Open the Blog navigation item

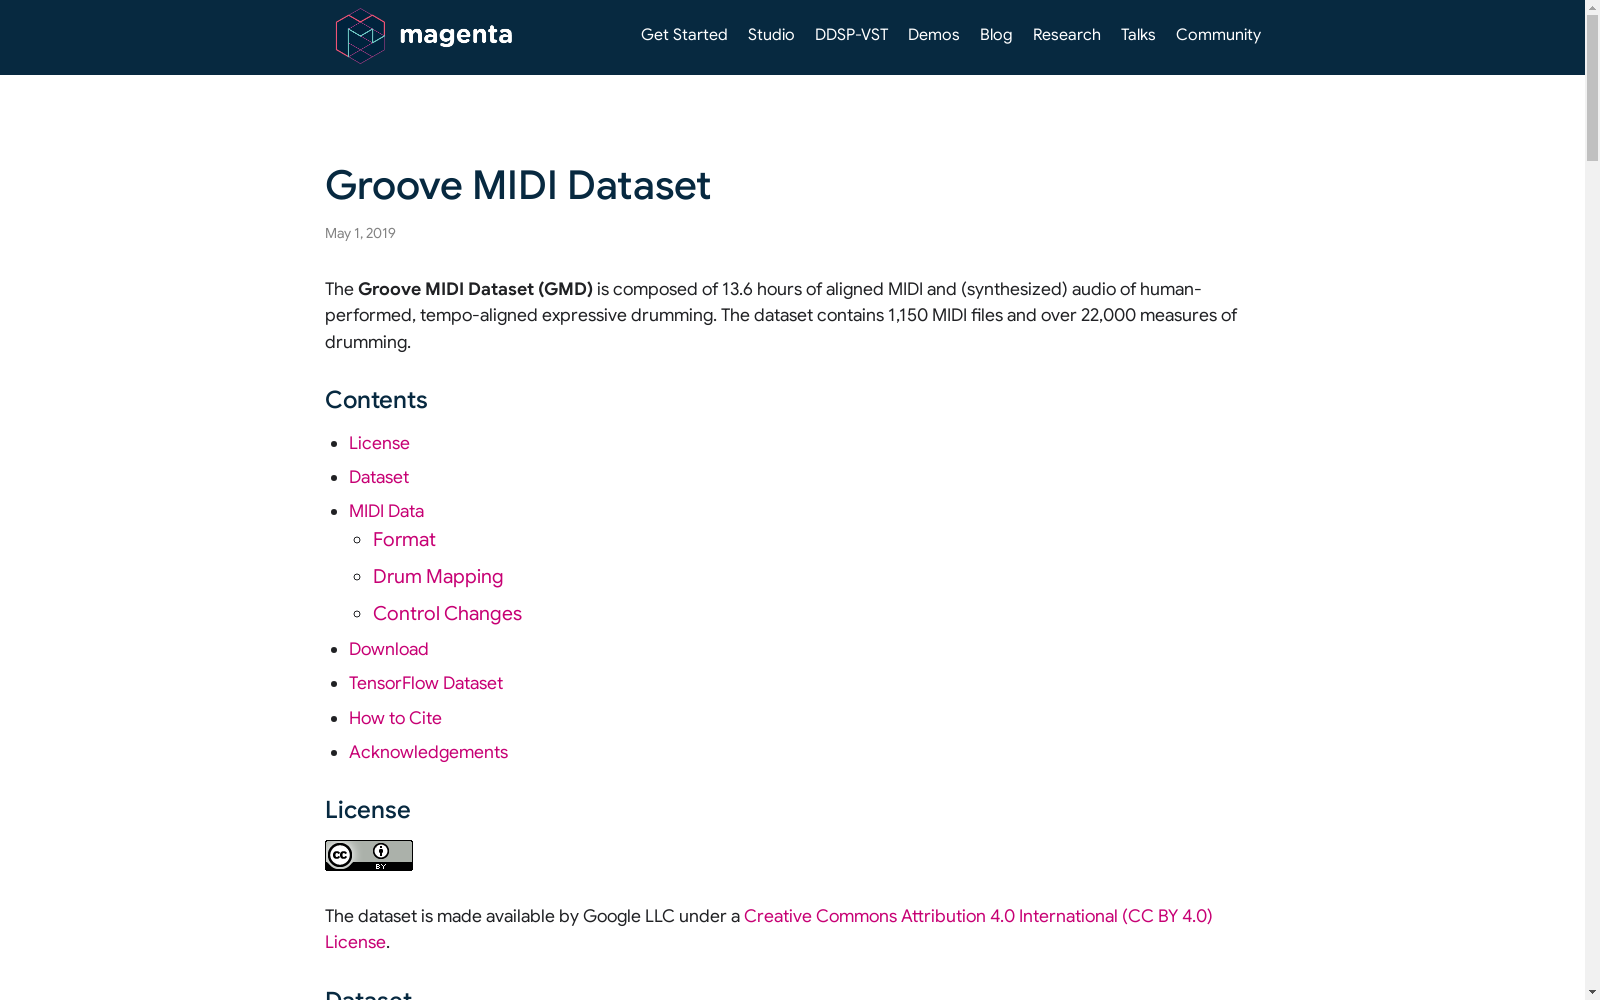pyautogui.click(x=996, y=35)
